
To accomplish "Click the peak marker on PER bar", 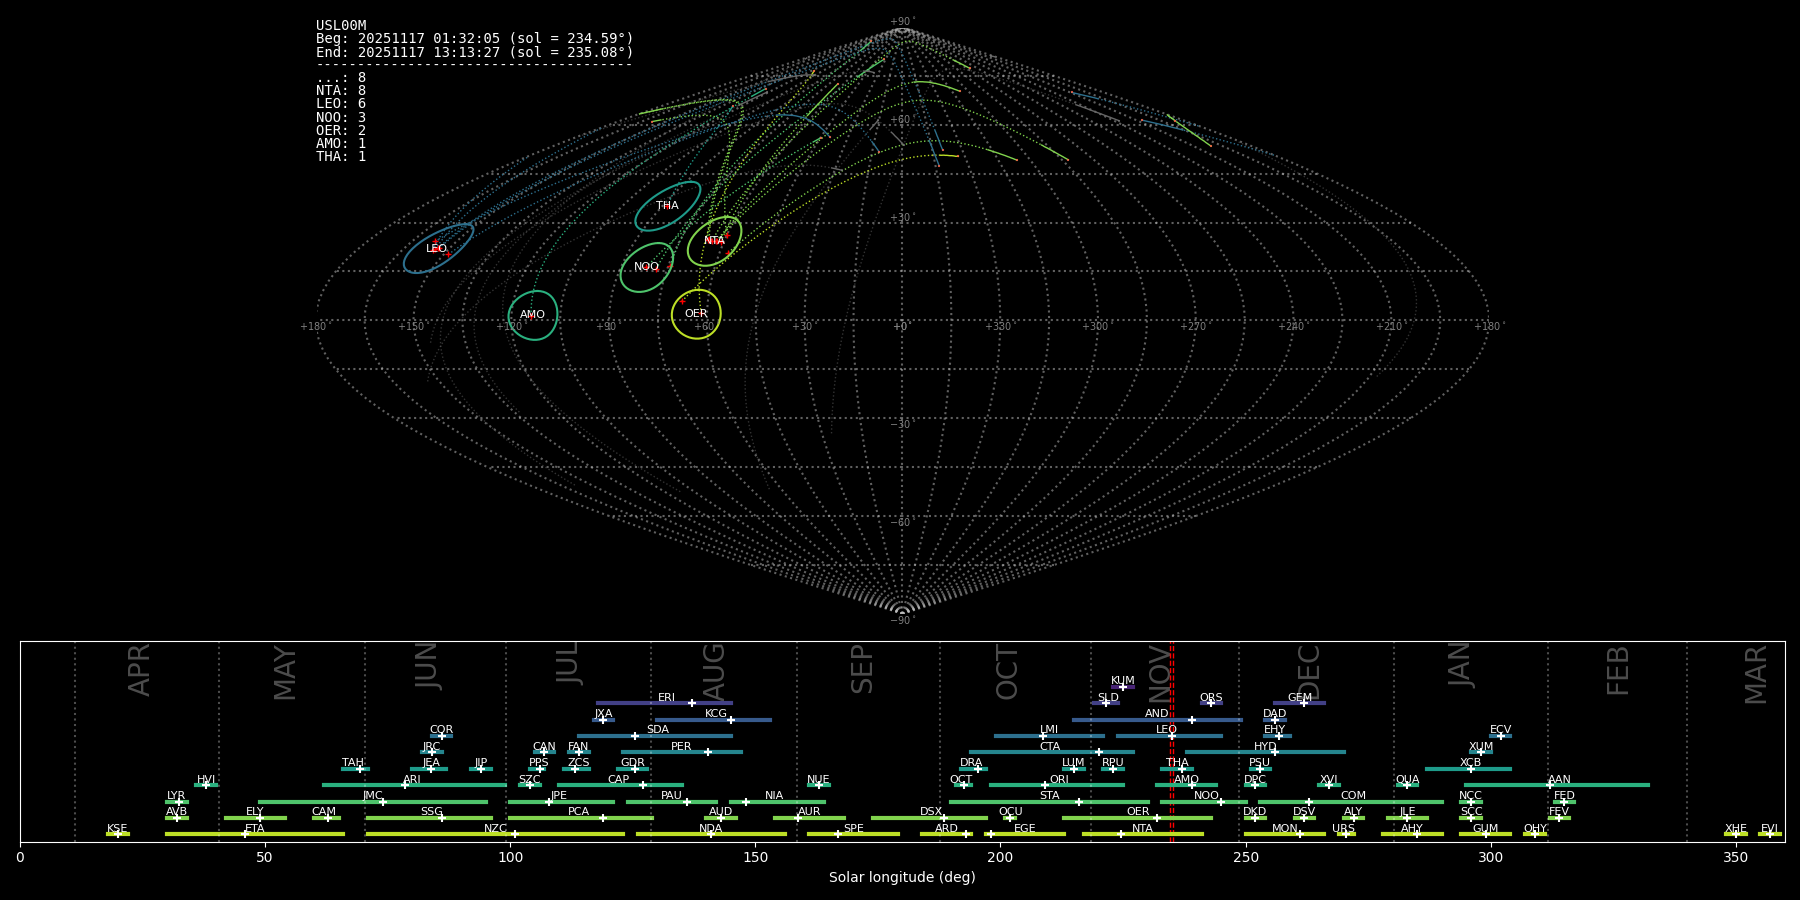I will point(708,752).
